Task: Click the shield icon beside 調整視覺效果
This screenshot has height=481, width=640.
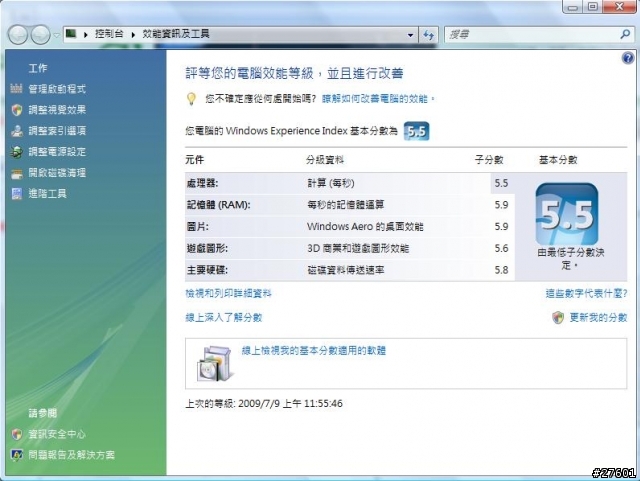Action: [16, 110]
